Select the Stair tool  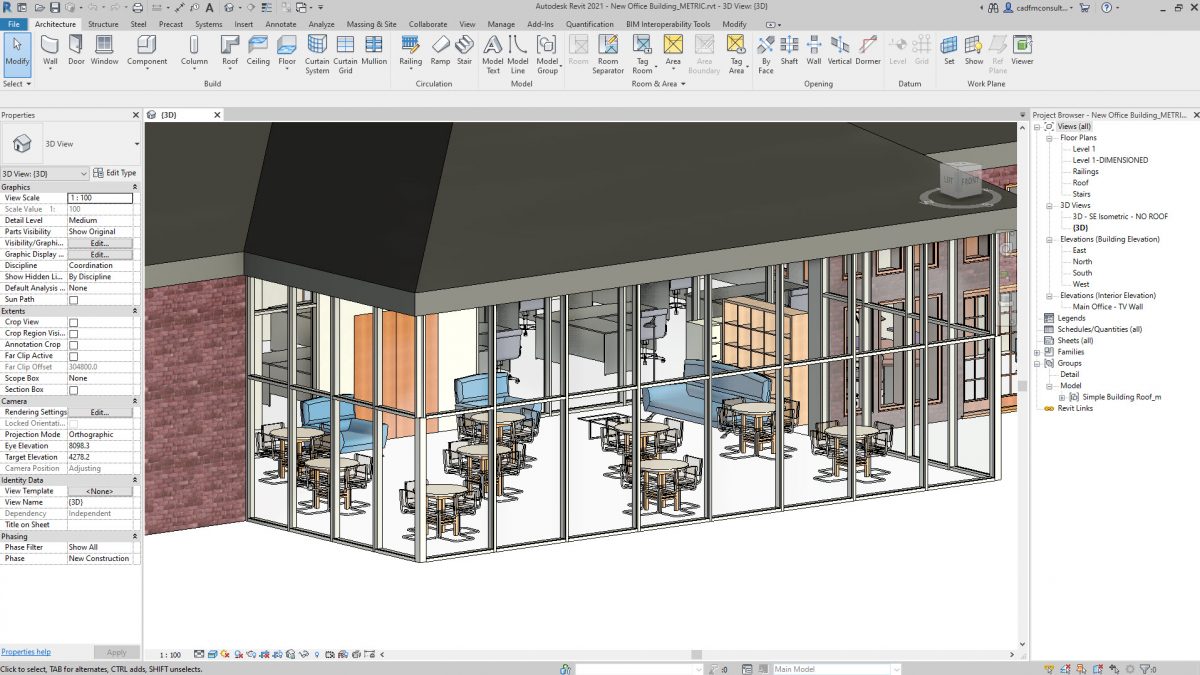coord(464,50)
